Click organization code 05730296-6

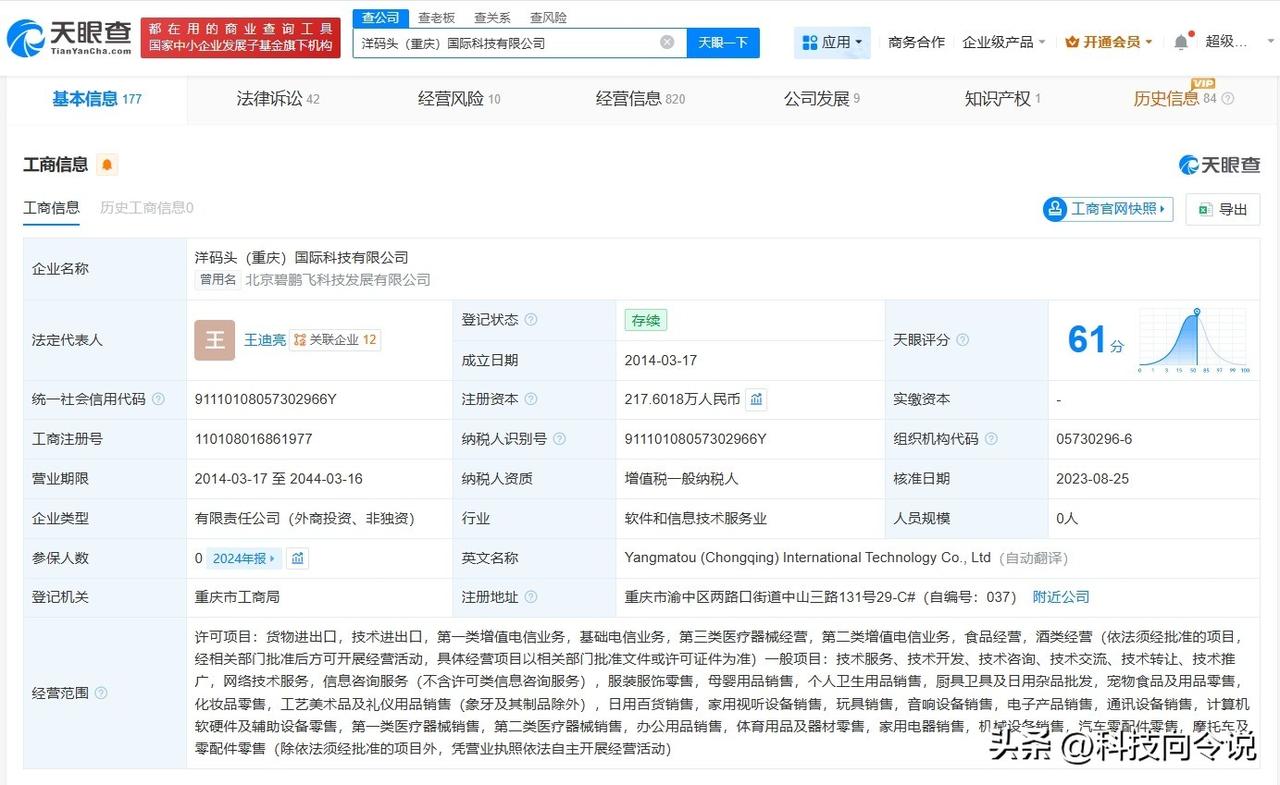point(1094,439)
